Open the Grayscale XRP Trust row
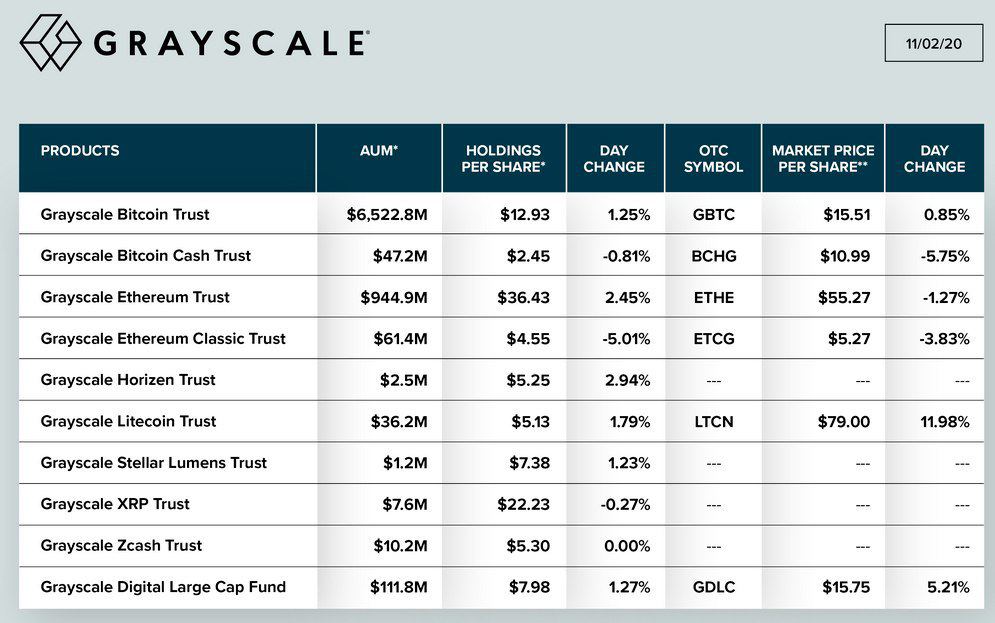Viewport: 995px width, 623px height. pos(115,504)
